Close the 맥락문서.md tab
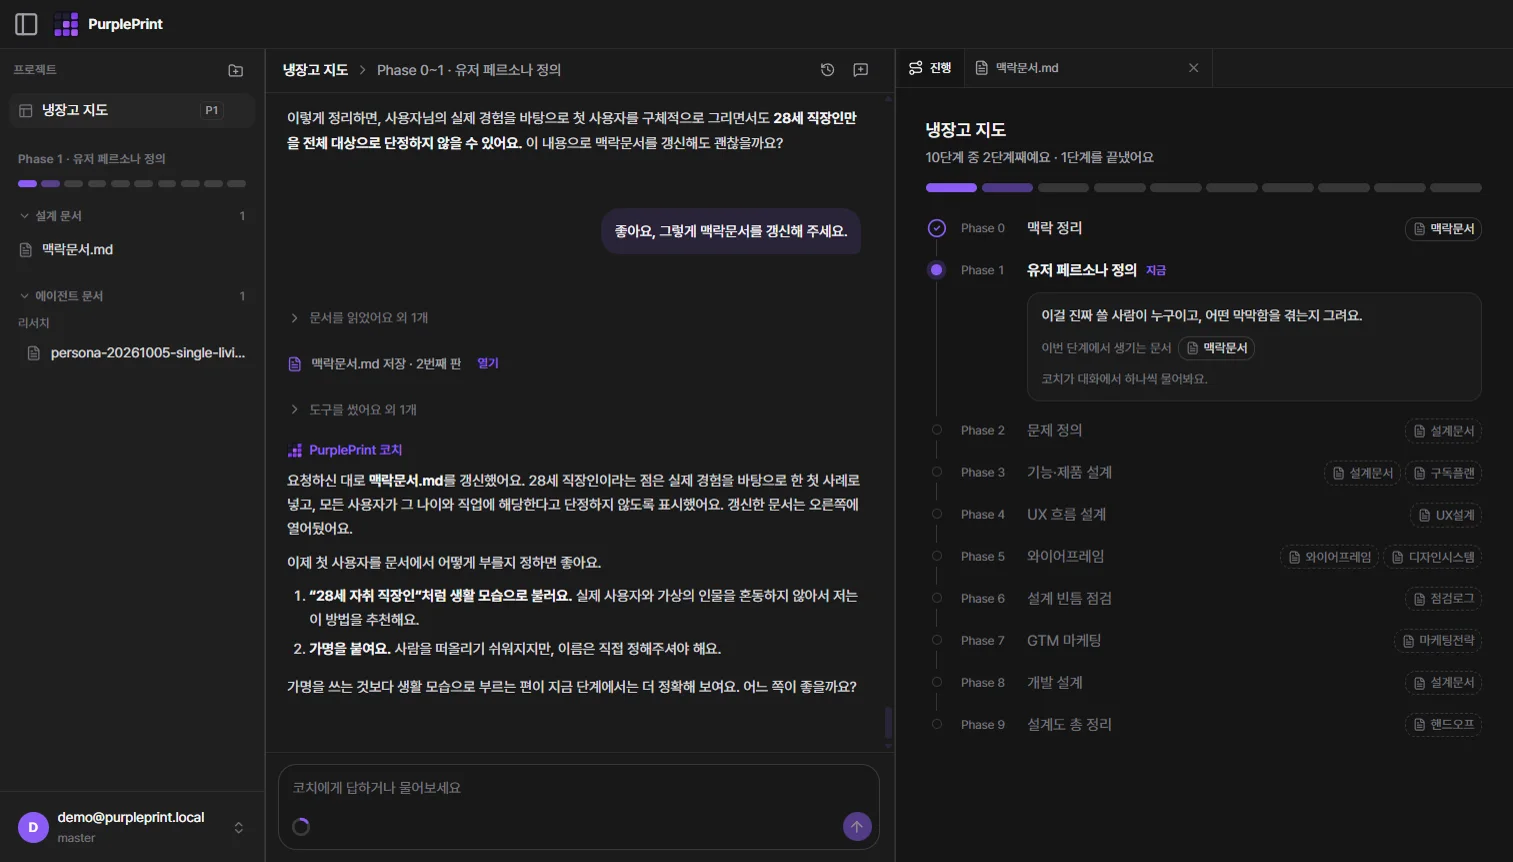This screenshot has width=1513, height=862. click(1193, 68)
